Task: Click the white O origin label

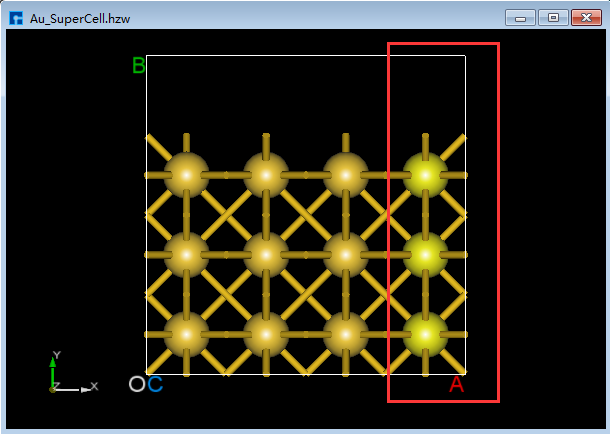Action: click(x=137, y=384)
